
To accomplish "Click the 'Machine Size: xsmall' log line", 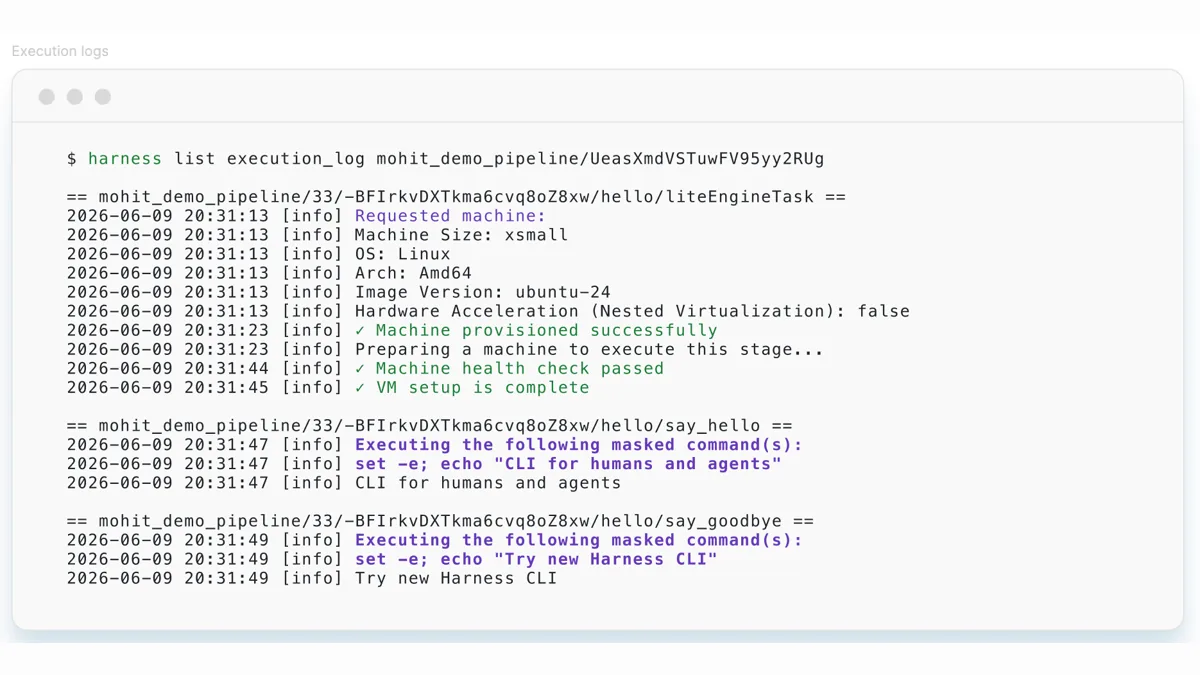I will 318,235.
